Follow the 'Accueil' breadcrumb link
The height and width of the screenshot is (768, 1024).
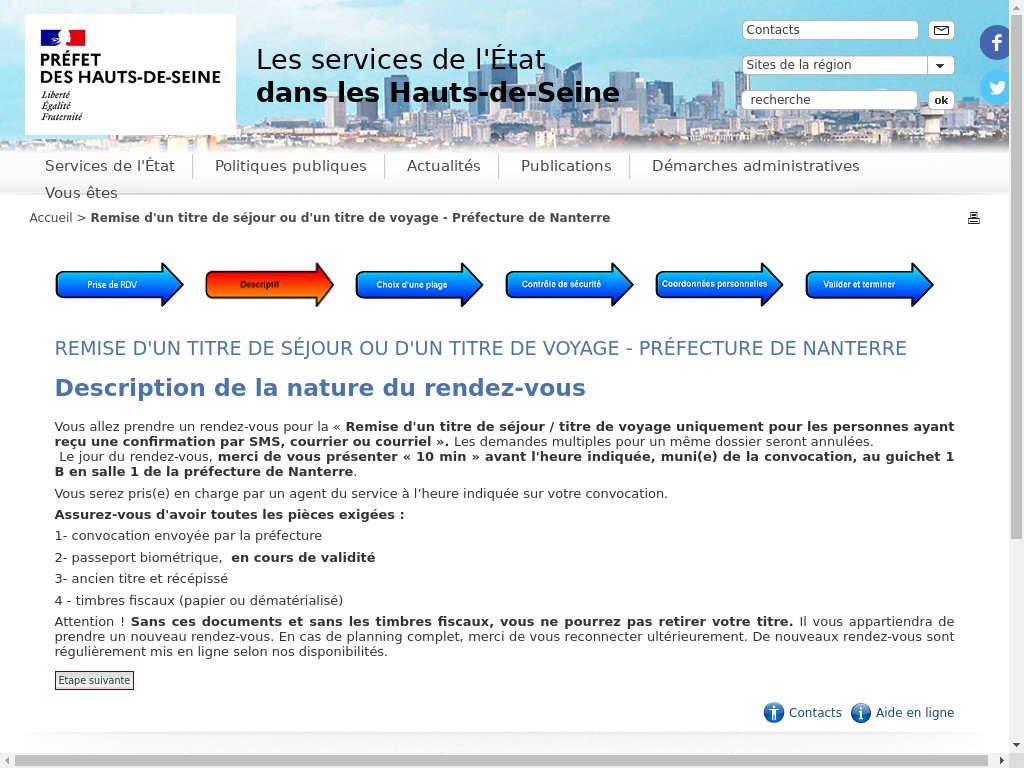coord(51,217)
